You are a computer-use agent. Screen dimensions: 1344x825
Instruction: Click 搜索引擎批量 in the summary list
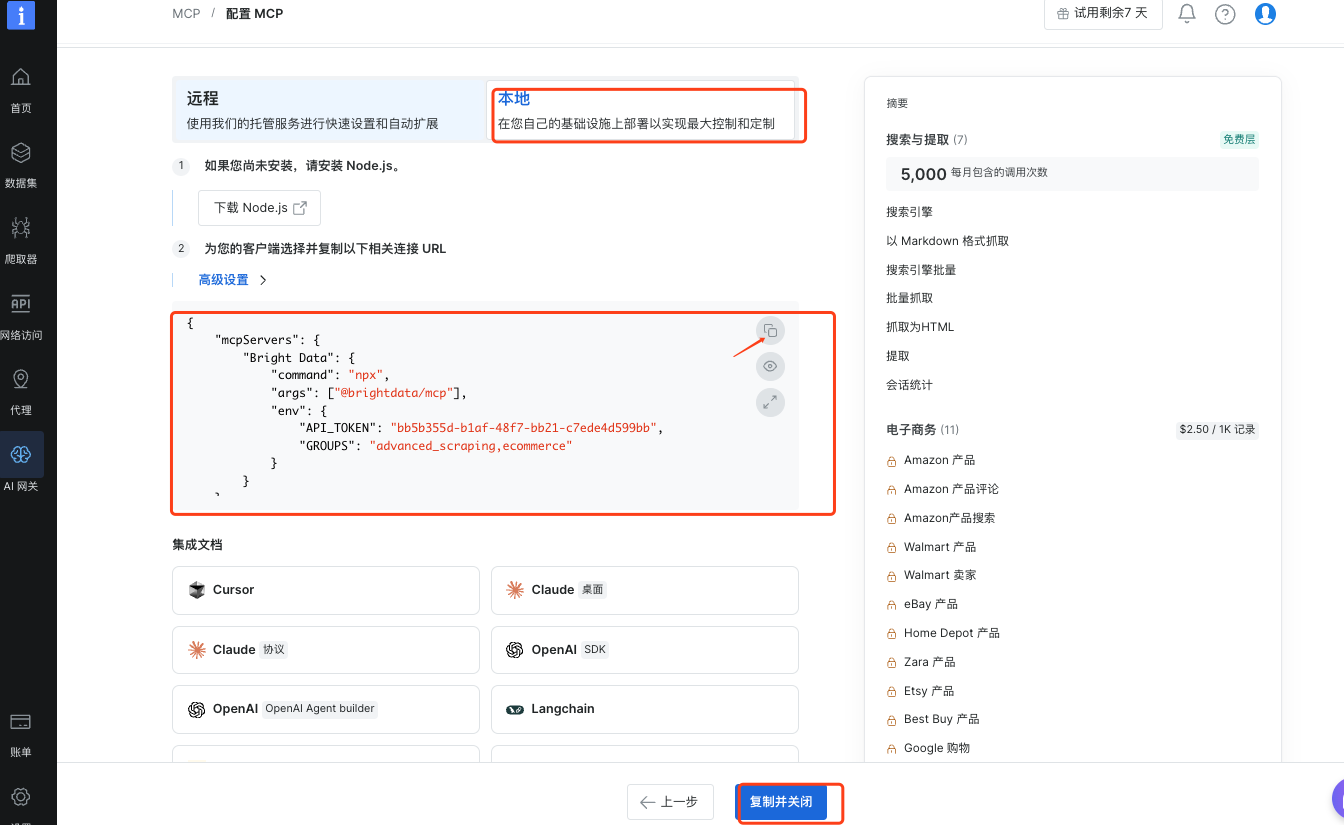click(x=921, y=270)
